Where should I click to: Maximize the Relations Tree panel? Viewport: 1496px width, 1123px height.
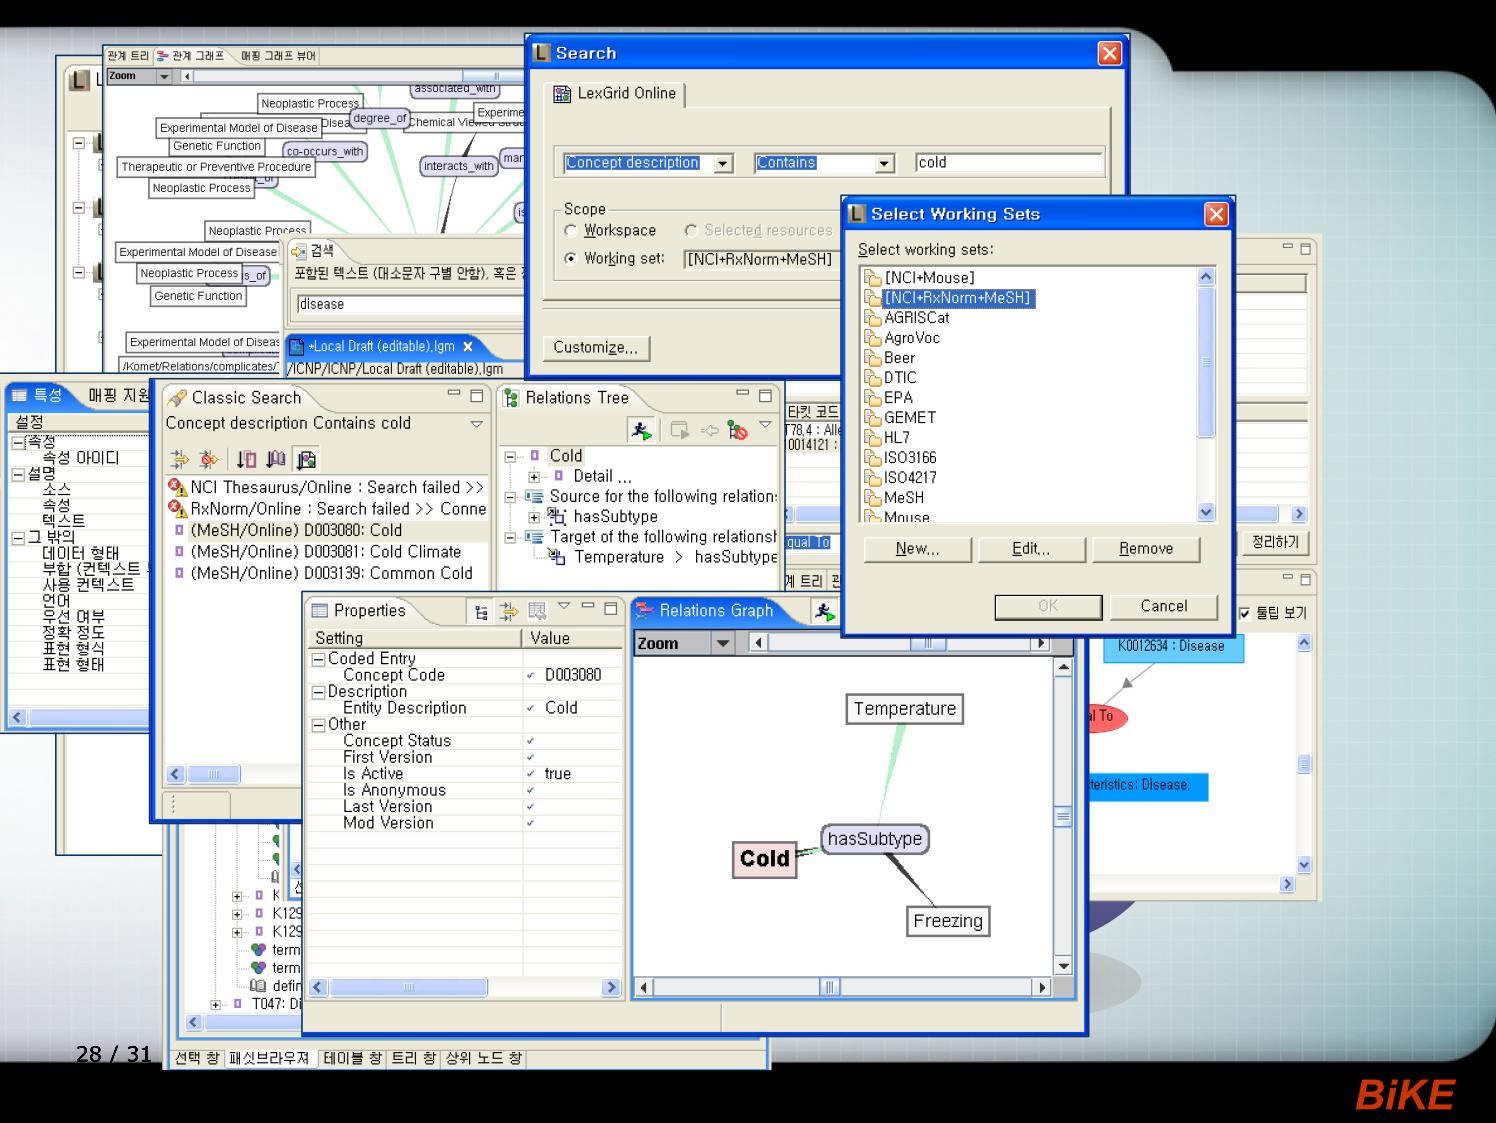point(765,396)
